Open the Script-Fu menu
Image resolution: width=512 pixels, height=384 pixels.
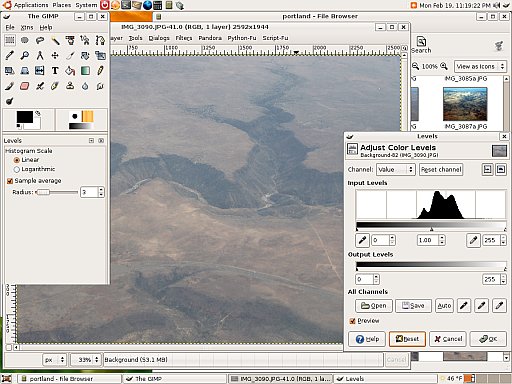[x=275, y=38]
